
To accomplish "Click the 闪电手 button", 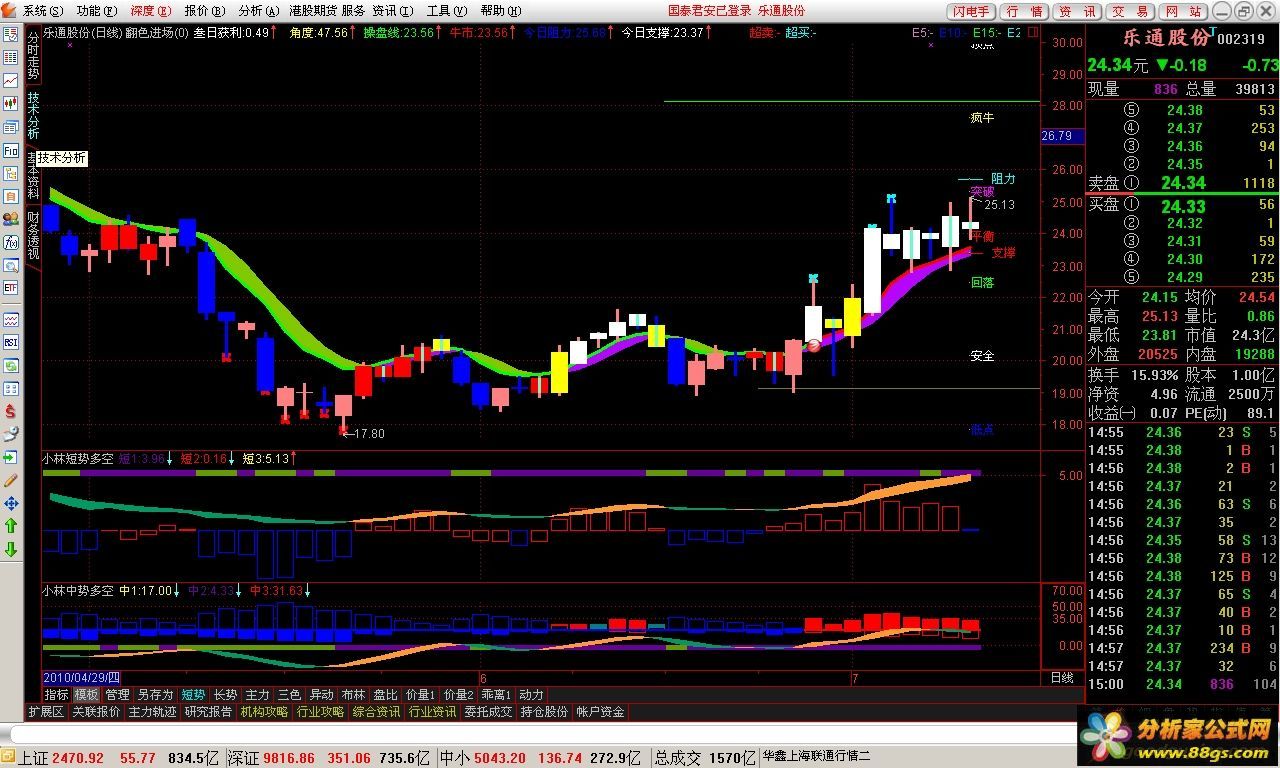I will pyautogui.click(x=970, y=12).
